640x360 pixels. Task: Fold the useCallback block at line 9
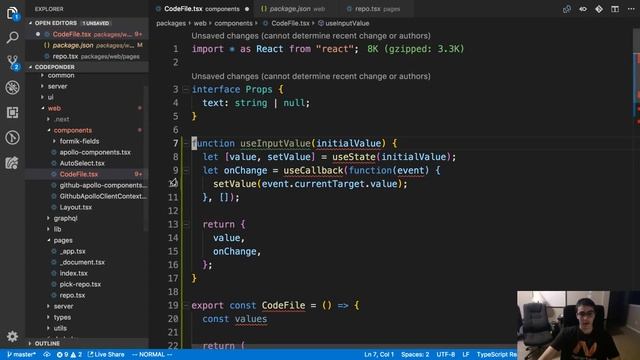186,170
